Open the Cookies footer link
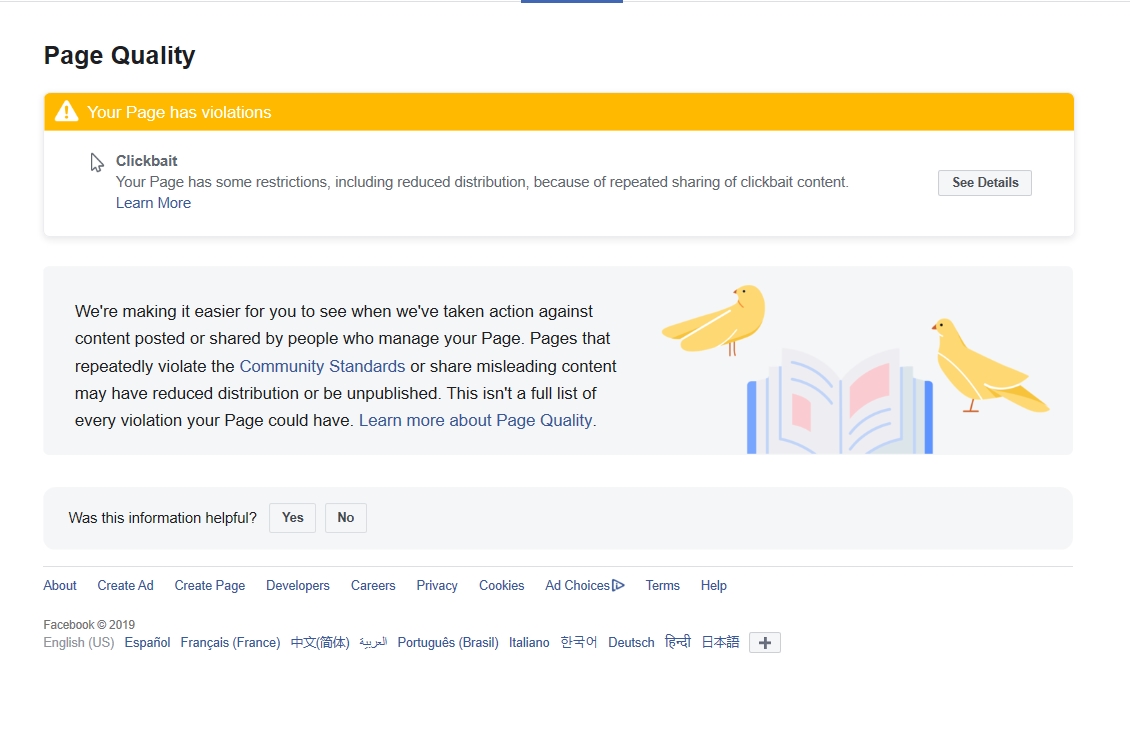The height and width of the screenshot is (733, 1130). [502, 585]
